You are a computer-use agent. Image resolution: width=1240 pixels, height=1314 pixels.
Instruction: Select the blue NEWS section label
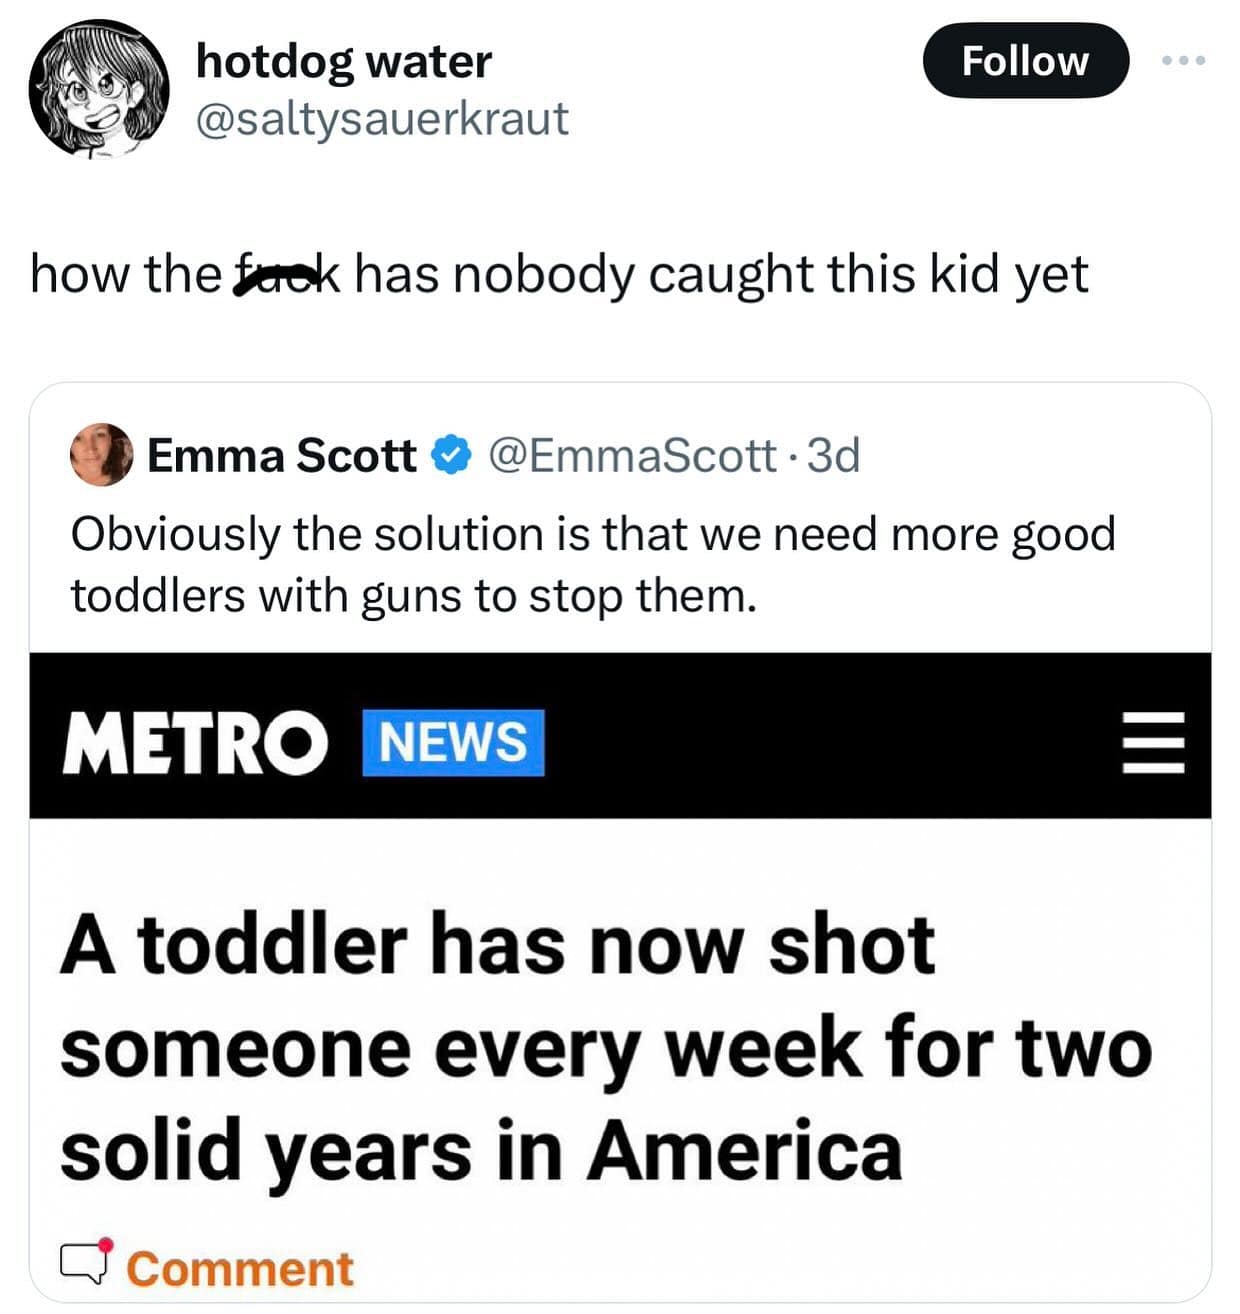(x=453, y=742)
